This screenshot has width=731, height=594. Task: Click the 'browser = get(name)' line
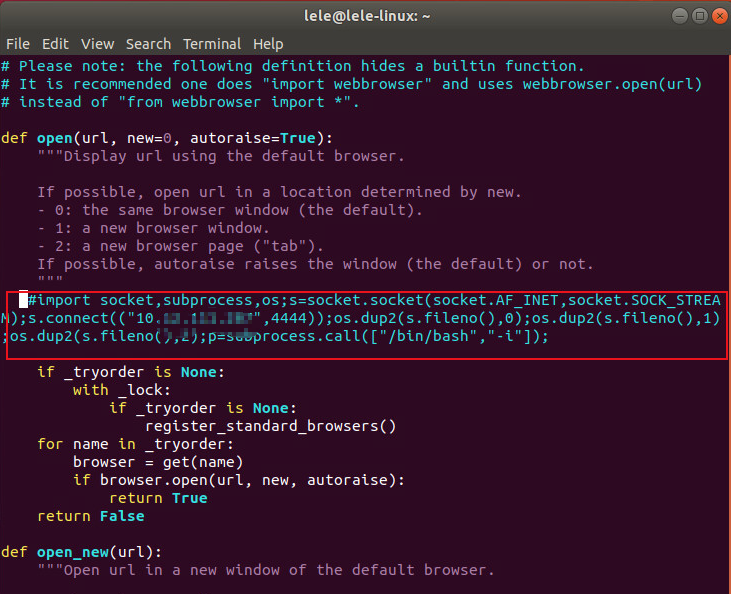pyautogui.click(x=158, y=462)
